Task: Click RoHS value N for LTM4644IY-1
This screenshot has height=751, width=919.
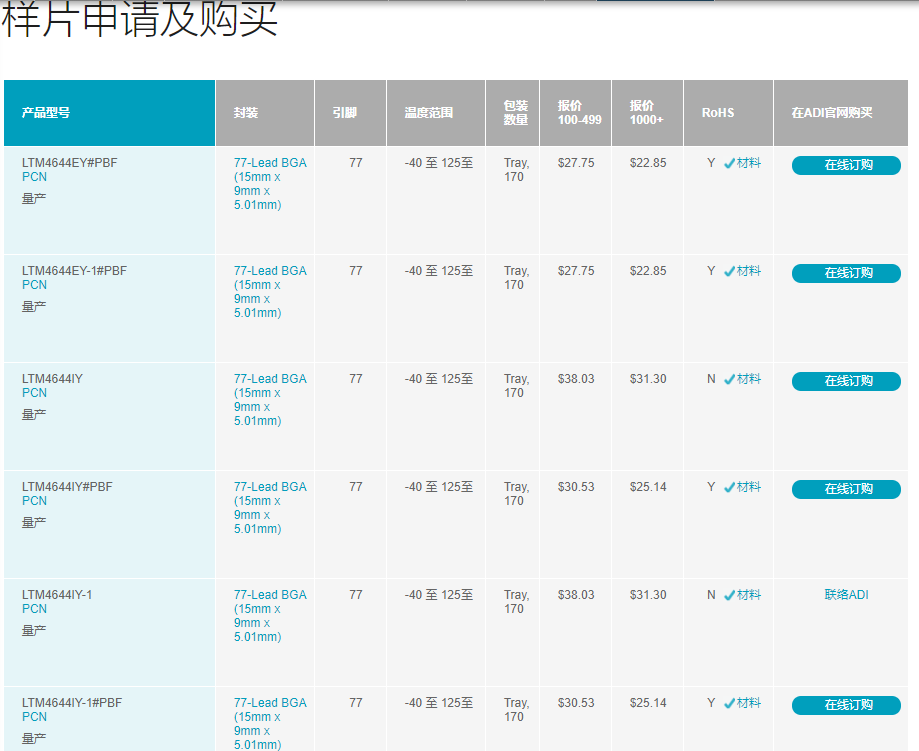Action: pyautogui.click(x=711, y=594)
